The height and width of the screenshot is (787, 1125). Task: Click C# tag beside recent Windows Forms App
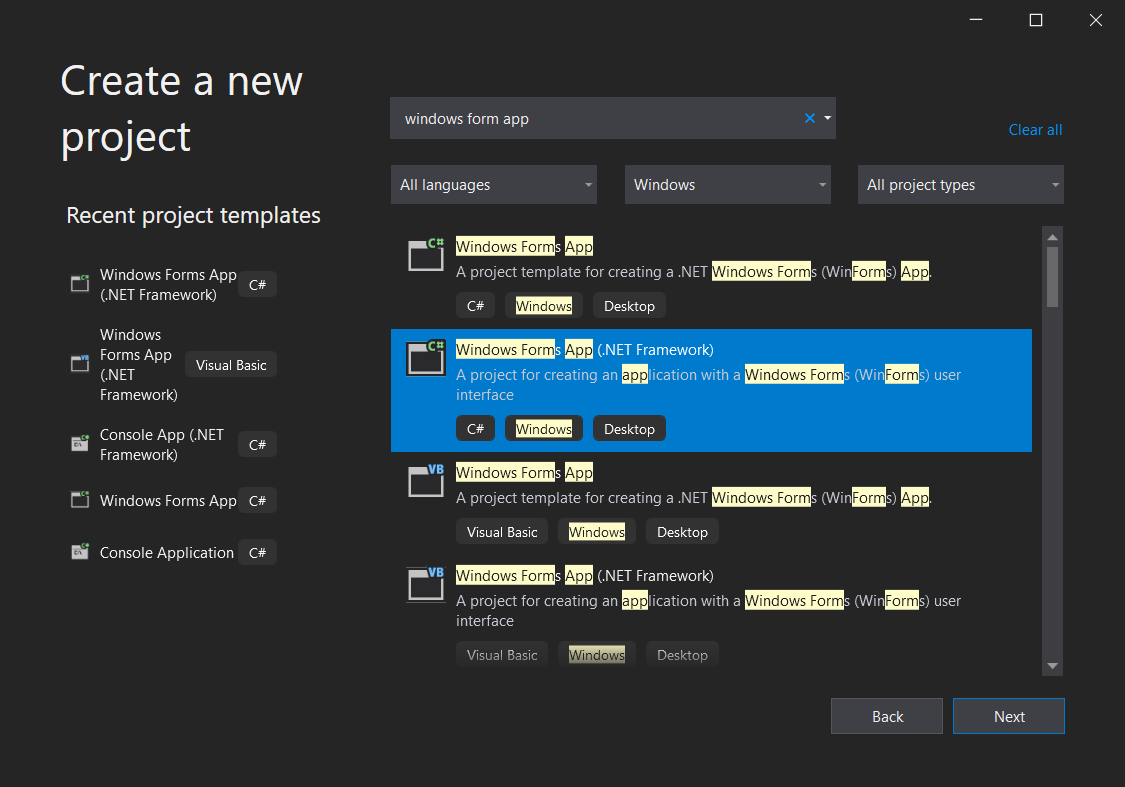(x=257, y=501)
